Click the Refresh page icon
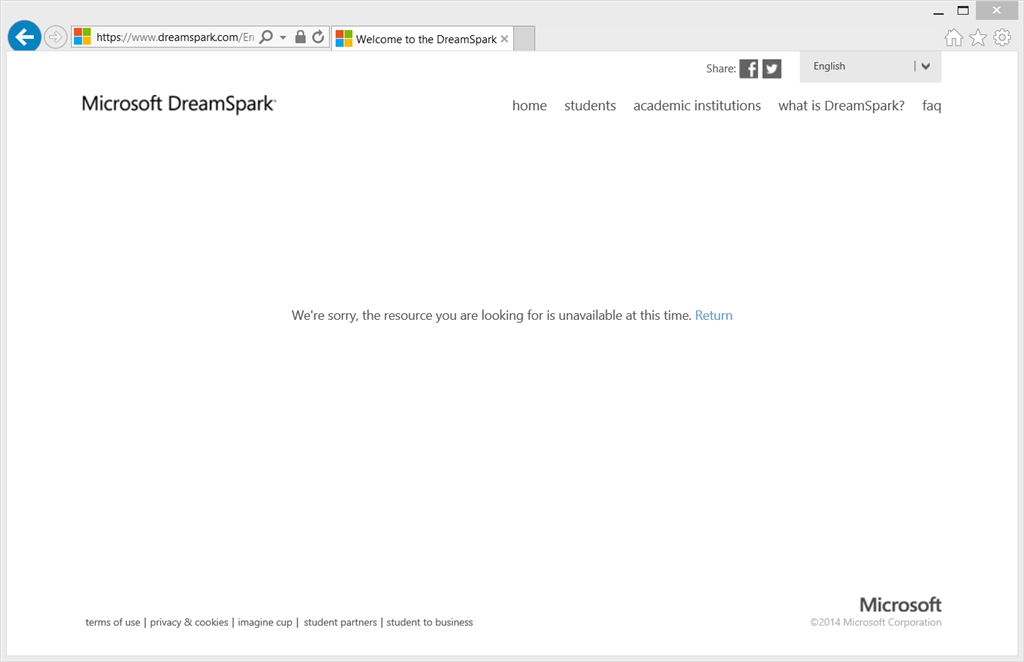Viewport: 1024px width, 662px height. tap(318, 37)
